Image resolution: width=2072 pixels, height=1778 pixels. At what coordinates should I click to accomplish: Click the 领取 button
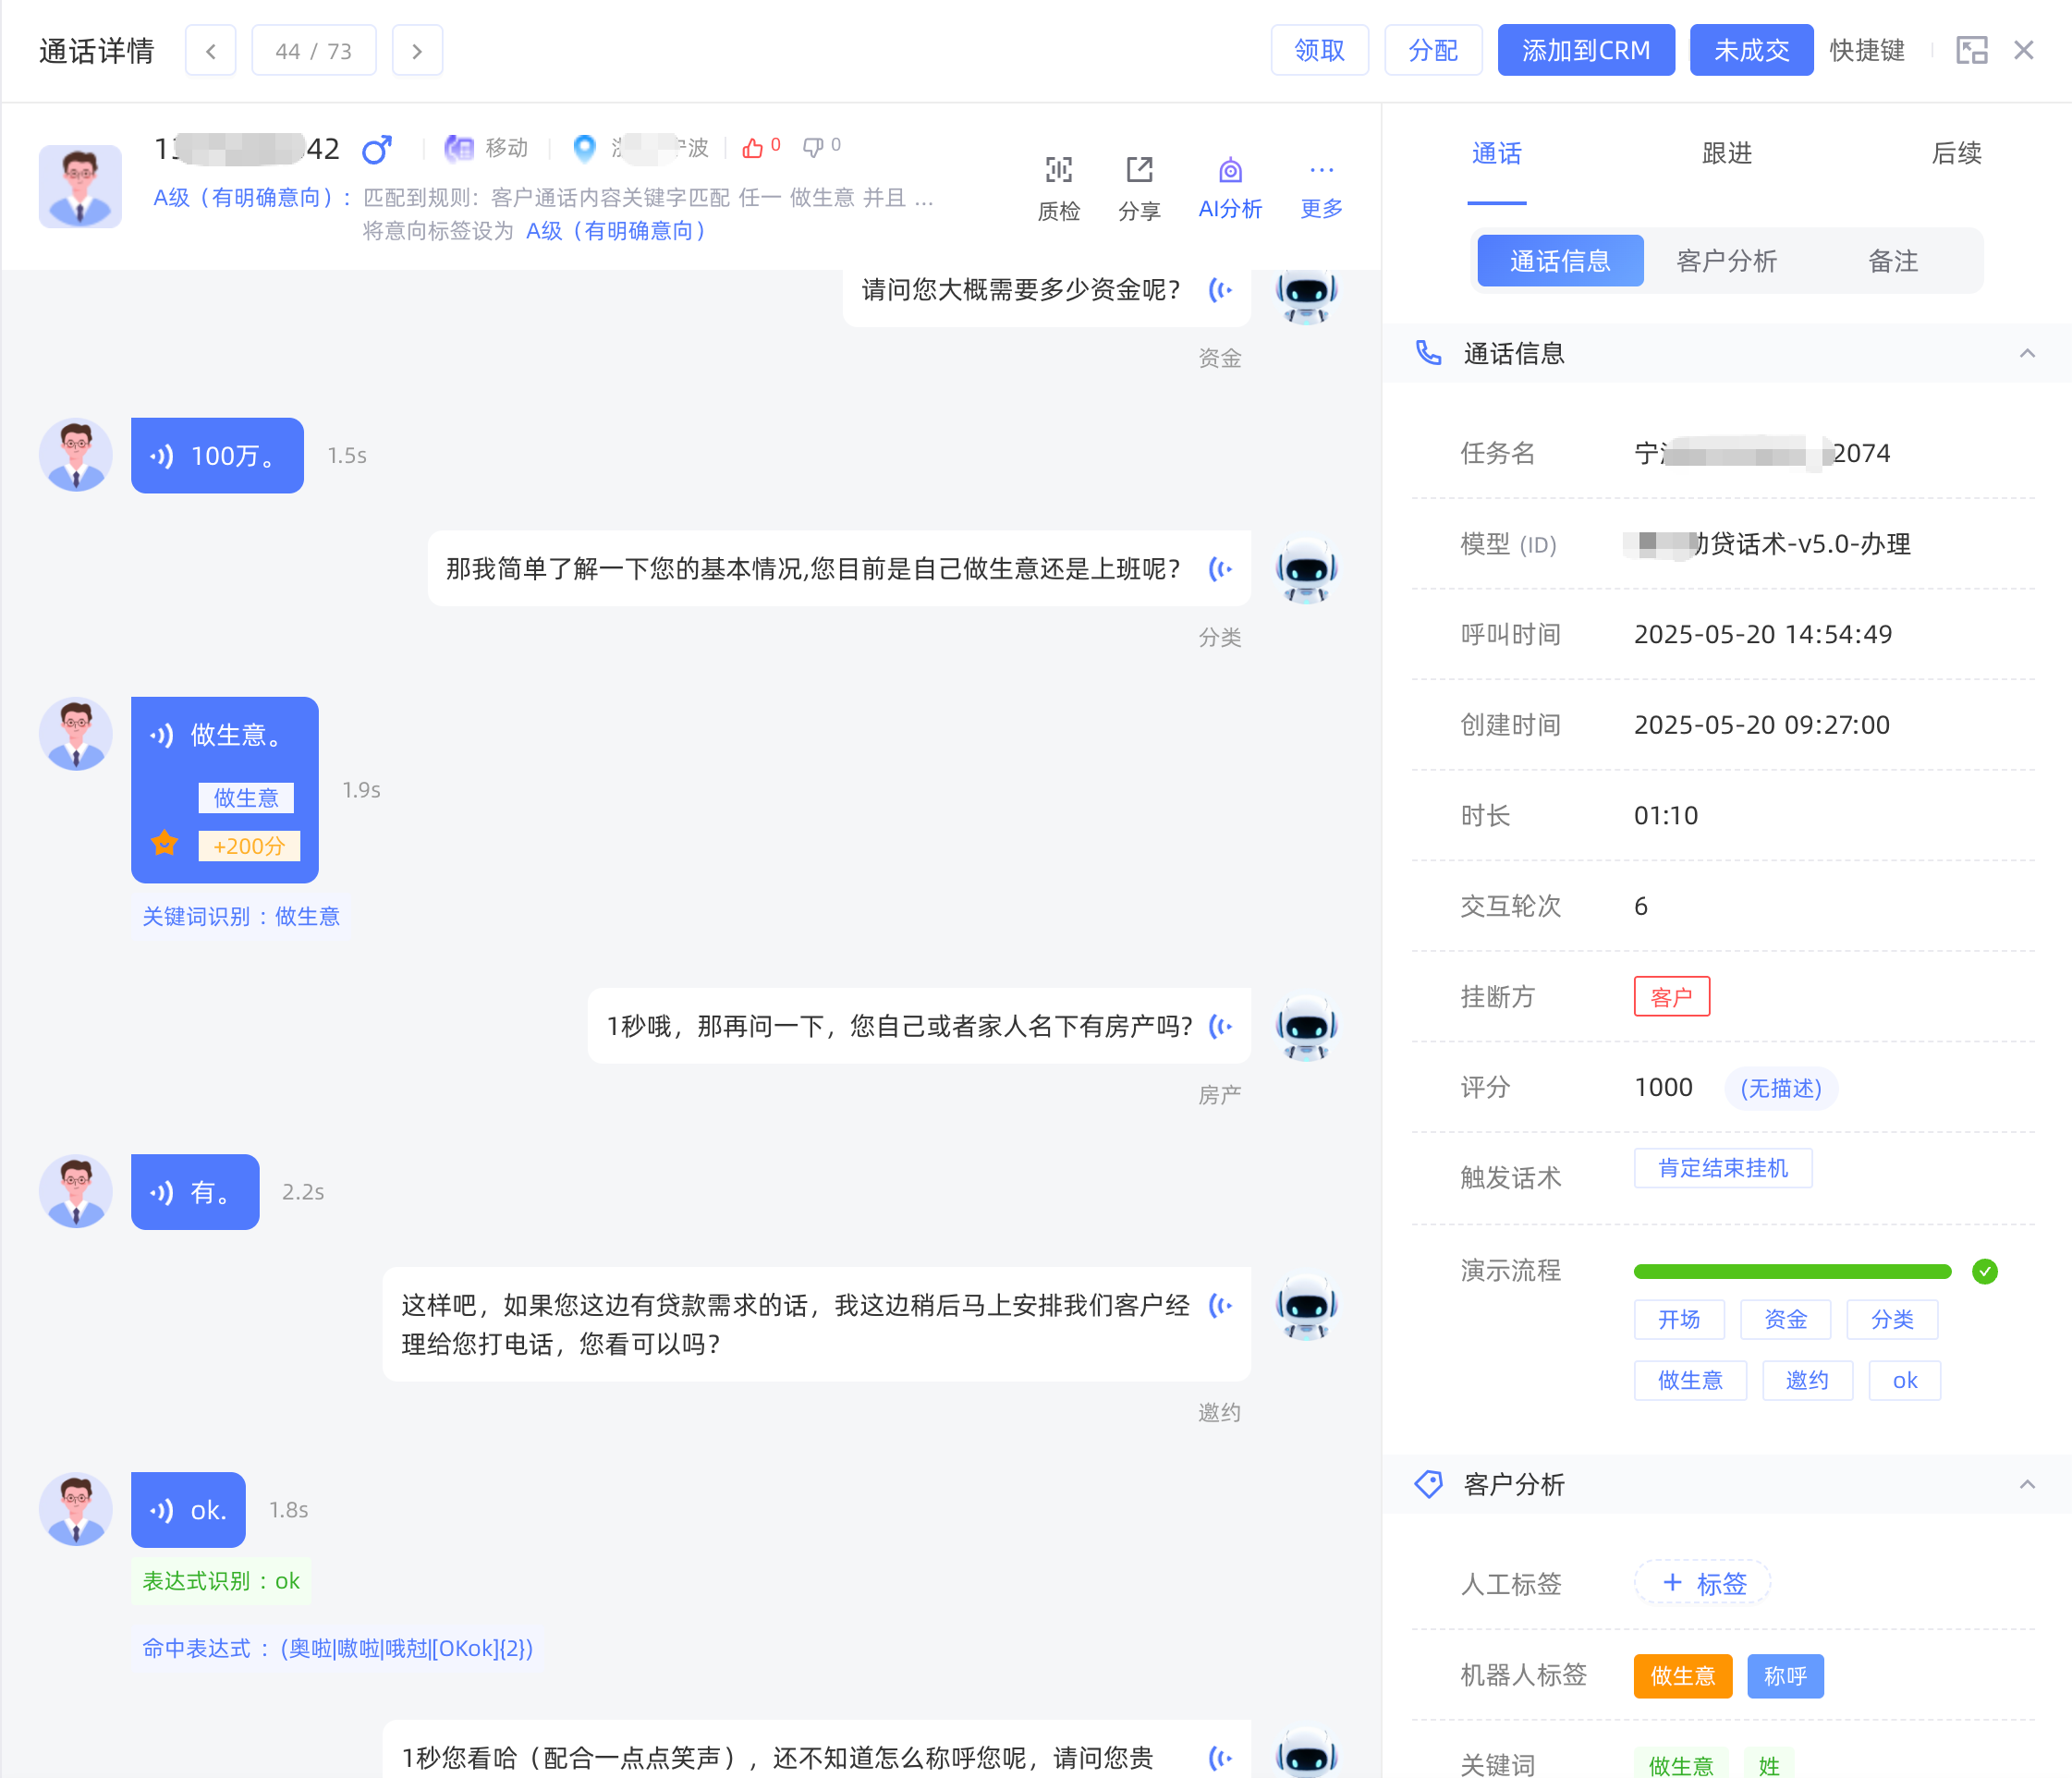tap(1319, 50)
